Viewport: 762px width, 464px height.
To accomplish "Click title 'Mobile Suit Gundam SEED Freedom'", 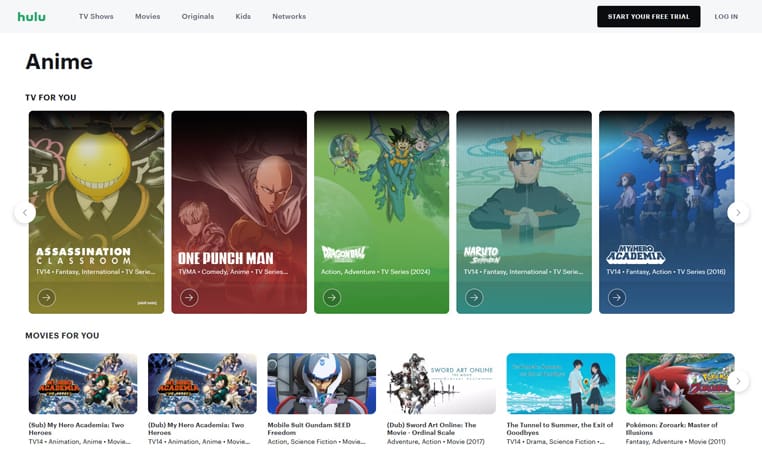I will (x=309, y=429).
